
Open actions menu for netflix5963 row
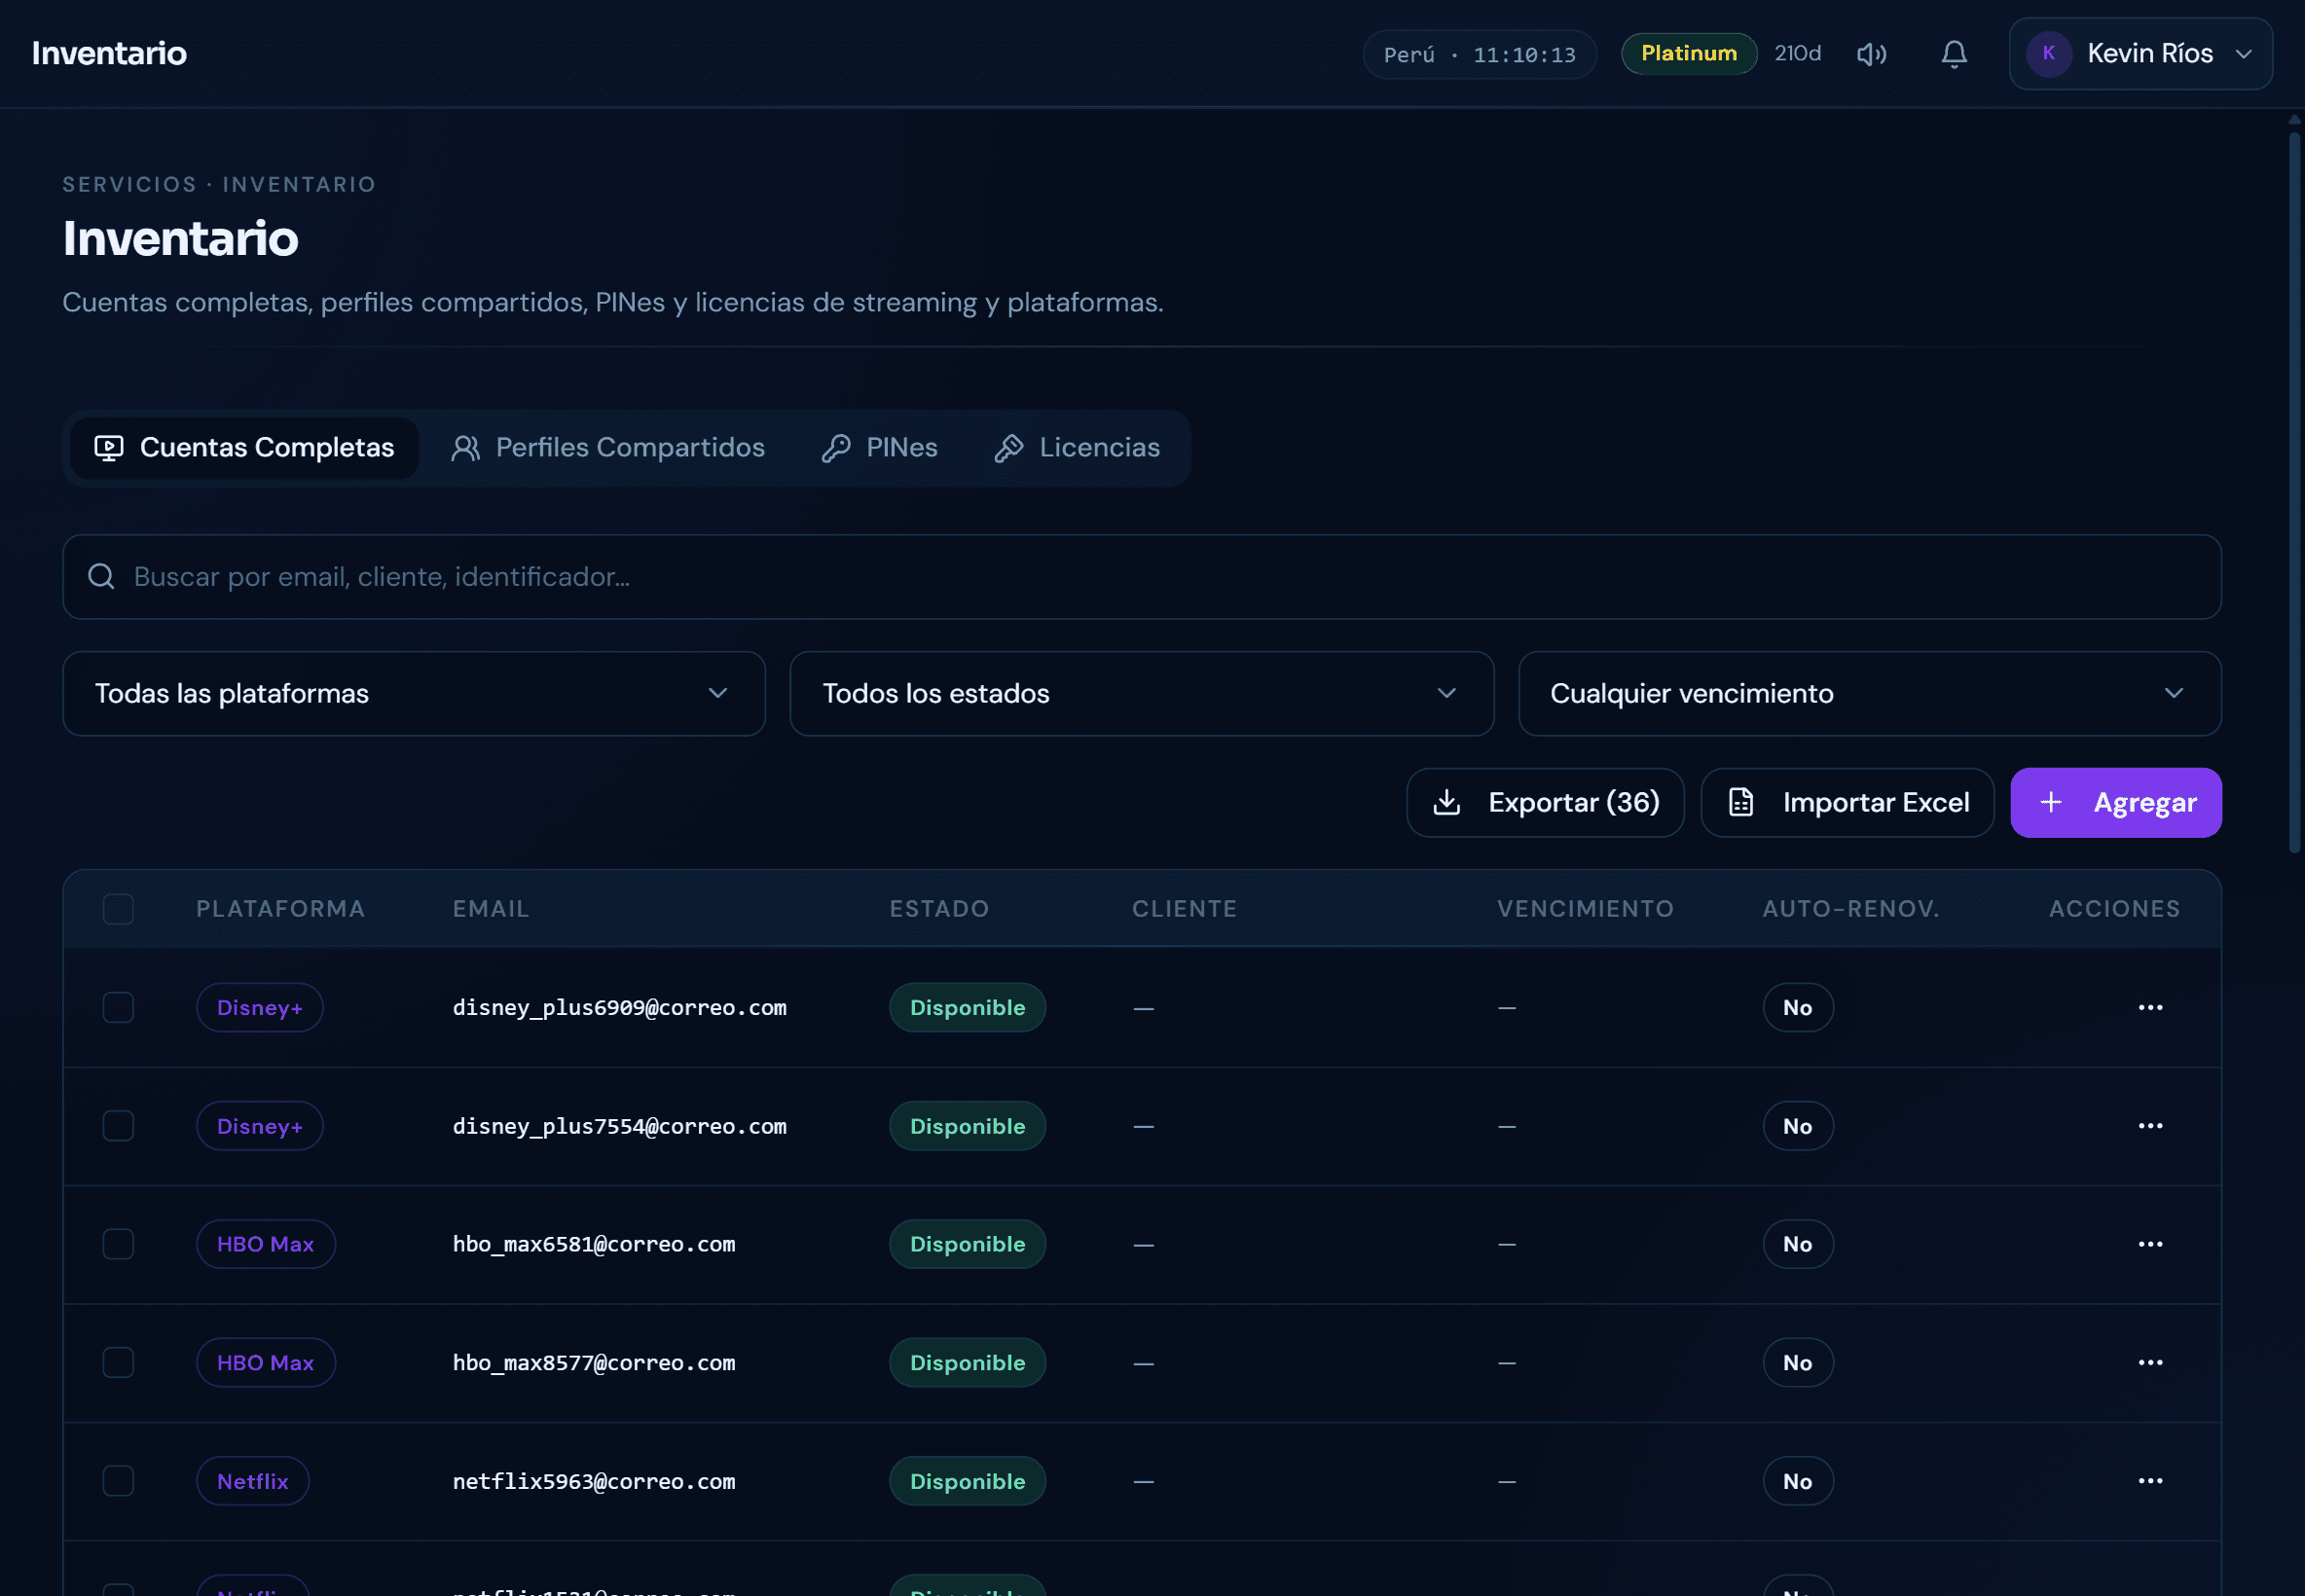(x=2150, y=1481)
